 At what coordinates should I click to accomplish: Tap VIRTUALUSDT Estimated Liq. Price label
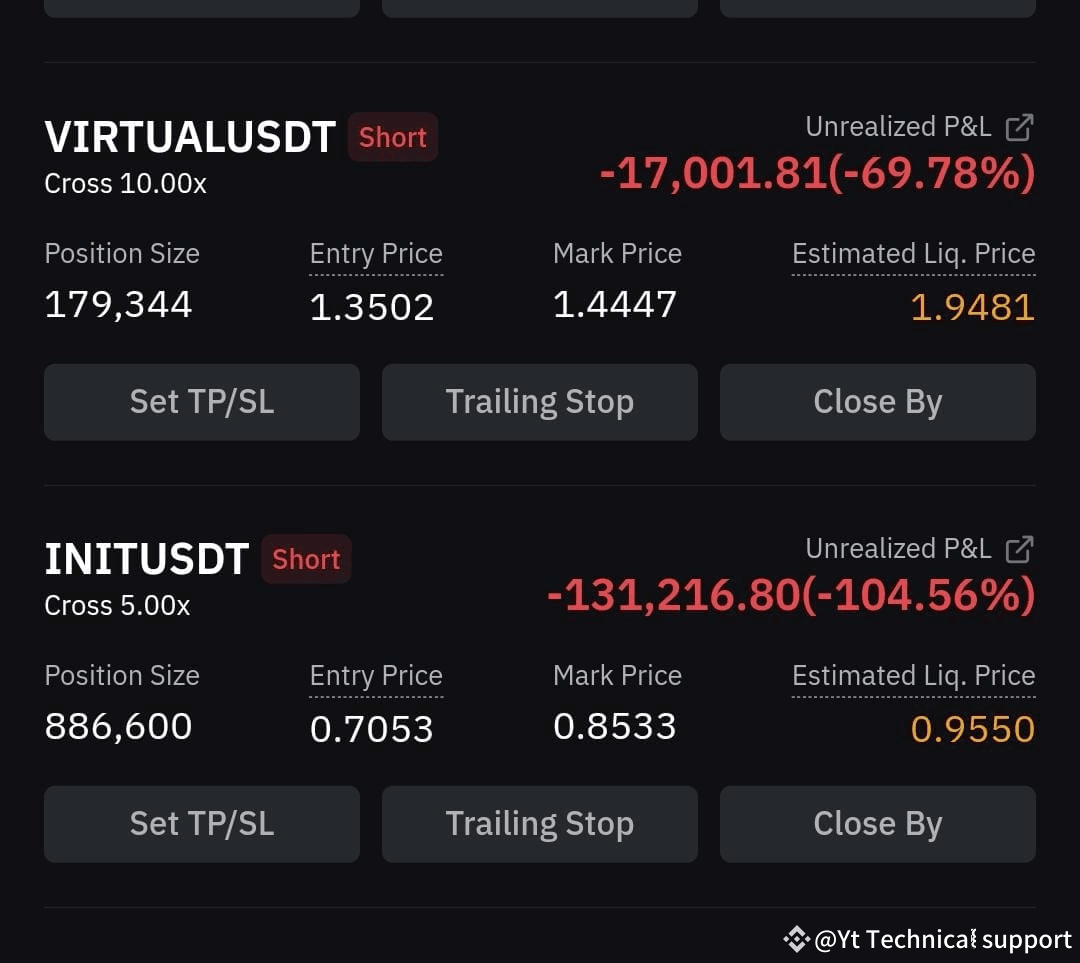pos(913,254)
